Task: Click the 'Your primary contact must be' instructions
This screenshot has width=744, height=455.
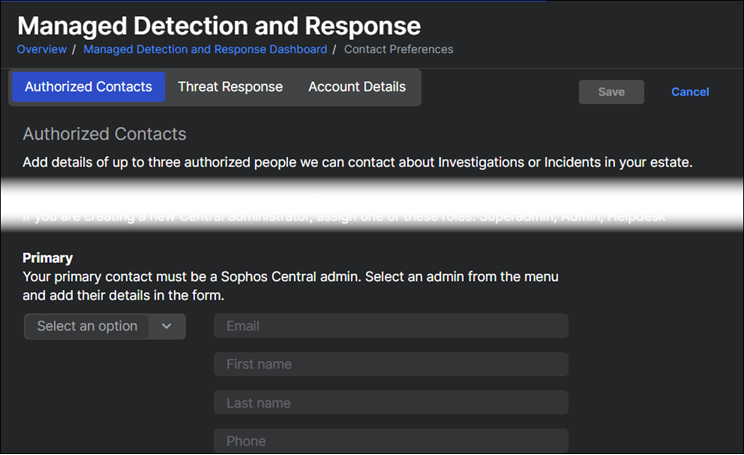Action: [x=290, y=285]
